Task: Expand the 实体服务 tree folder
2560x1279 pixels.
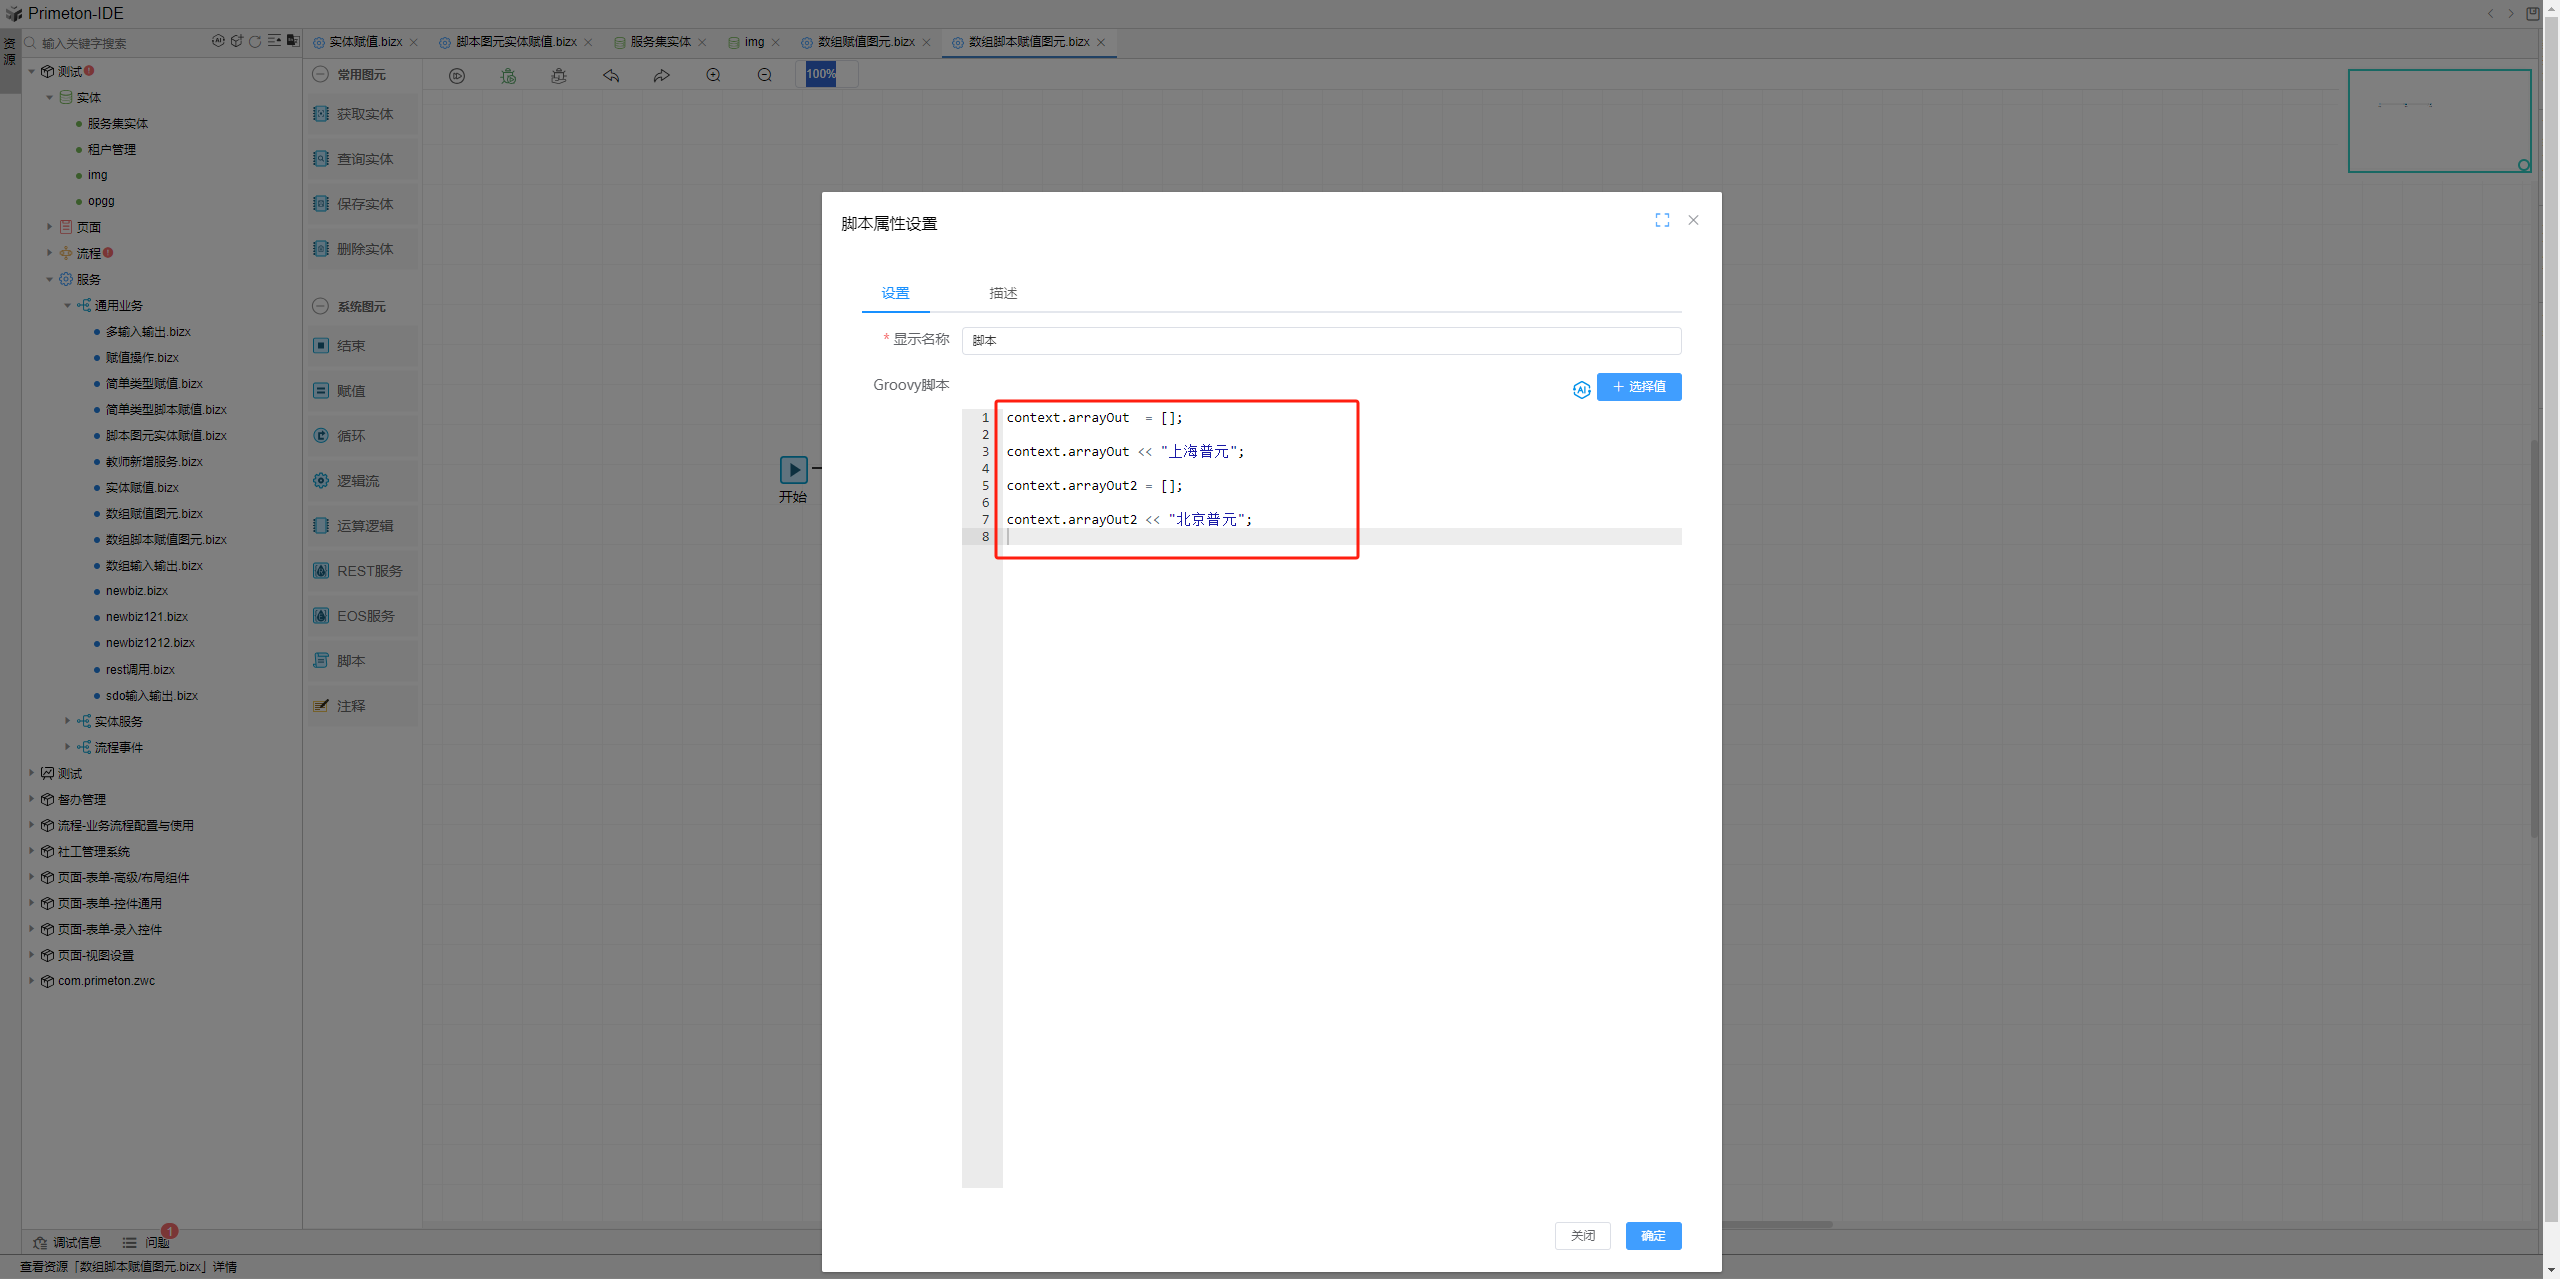Action: click(x=68, y=721)
